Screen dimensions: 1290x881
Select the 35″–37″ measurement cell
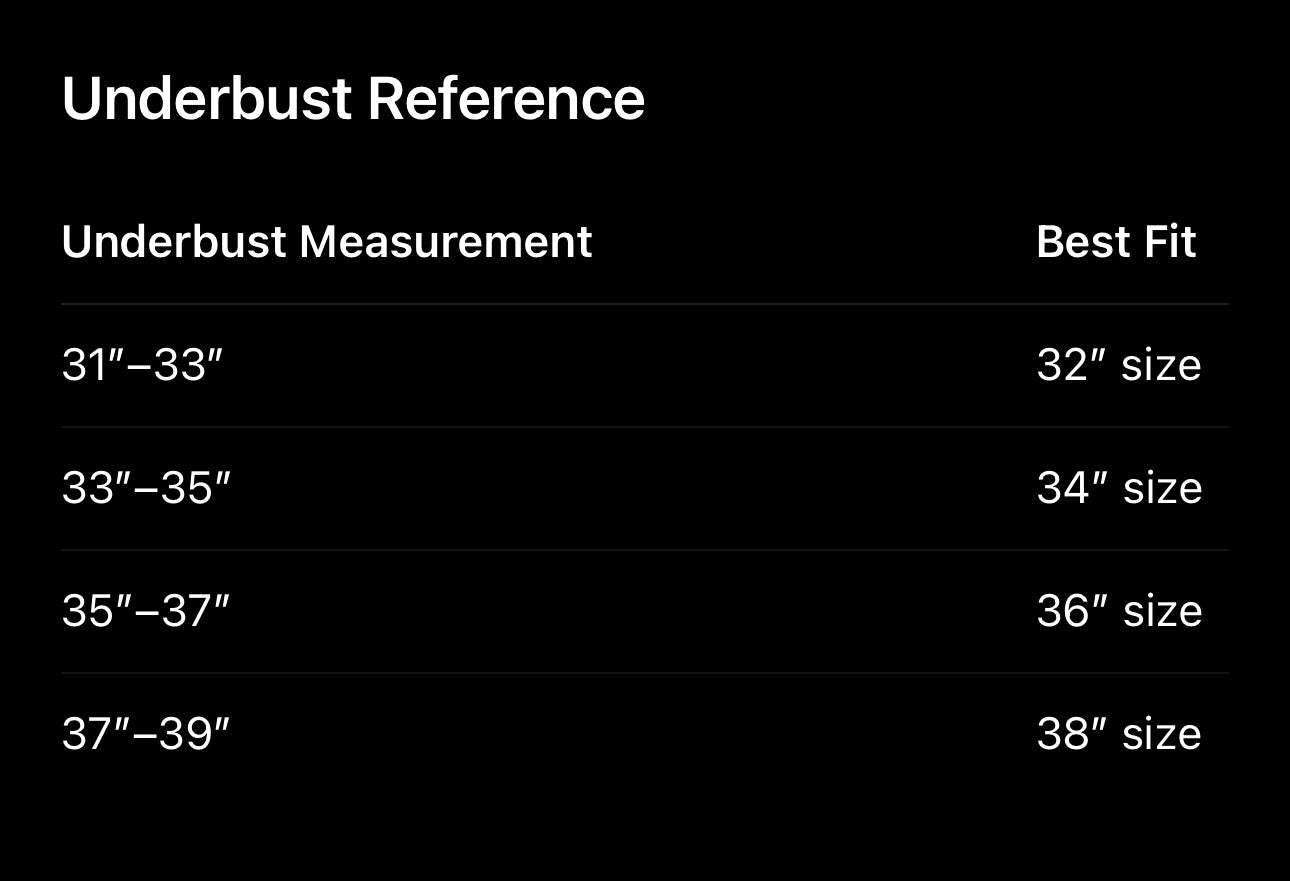tap(146, 611)
